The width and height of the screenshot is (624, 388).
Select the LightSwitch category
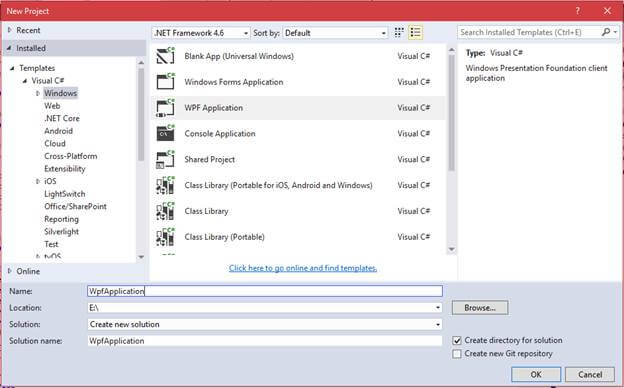point(64,194)
